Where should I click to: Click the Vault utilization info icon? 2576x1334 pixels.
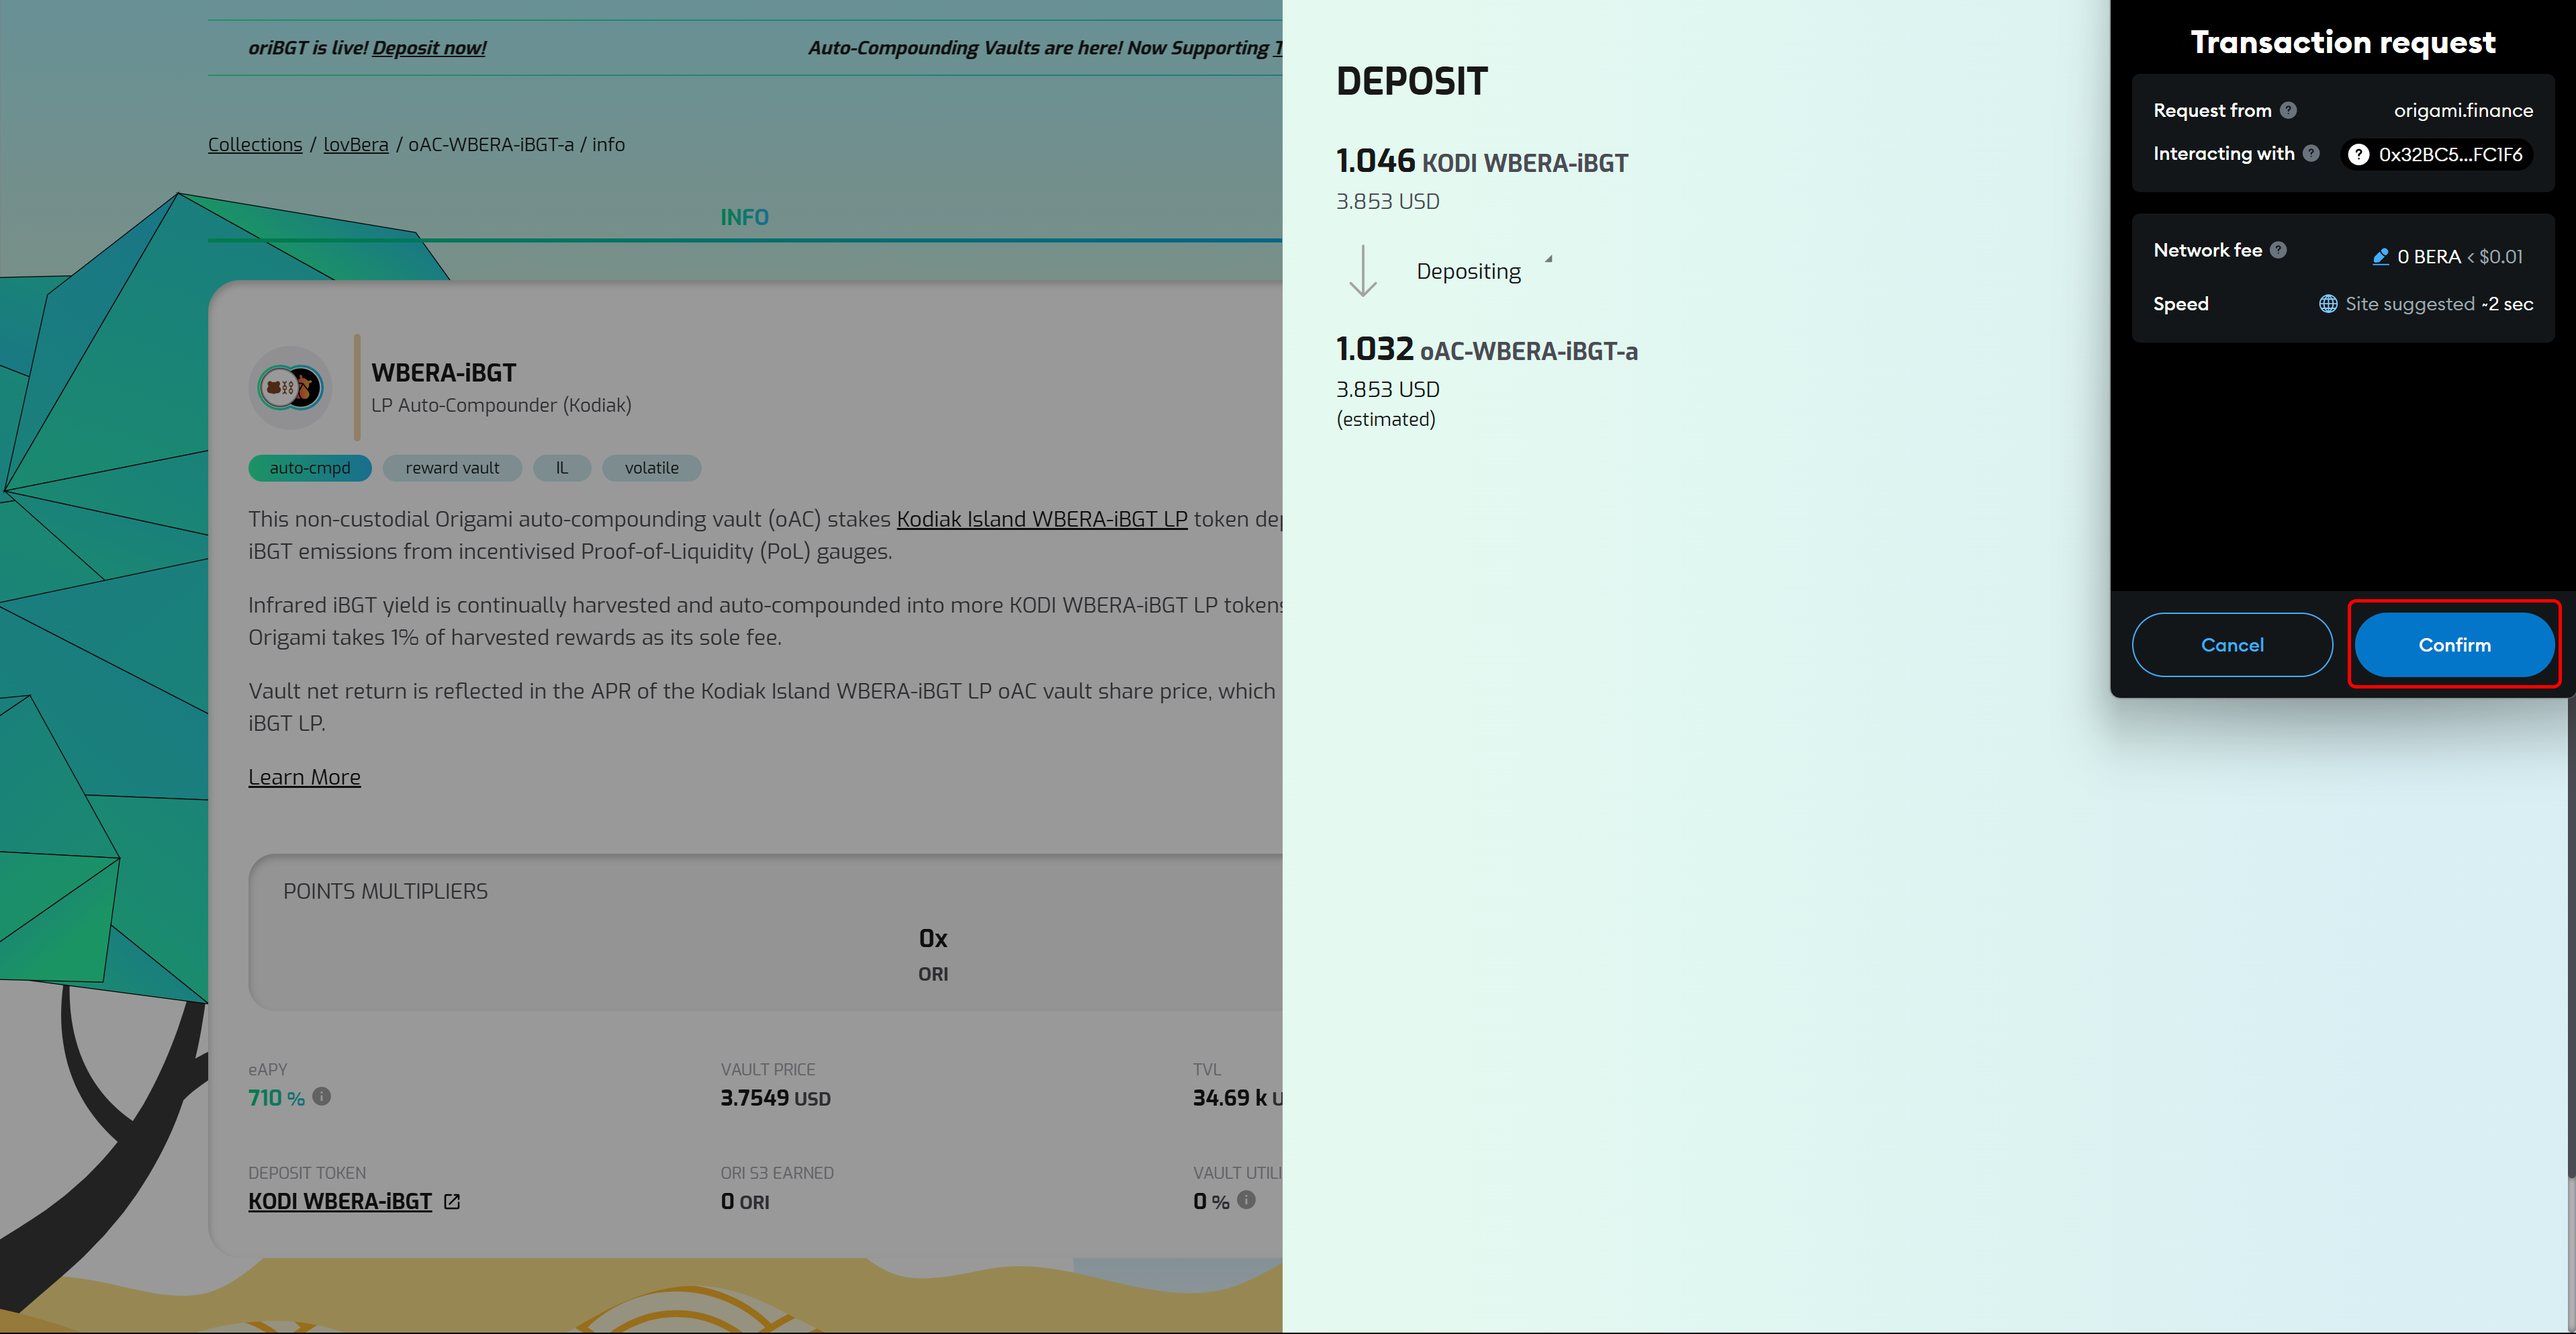point(1246,1199)
